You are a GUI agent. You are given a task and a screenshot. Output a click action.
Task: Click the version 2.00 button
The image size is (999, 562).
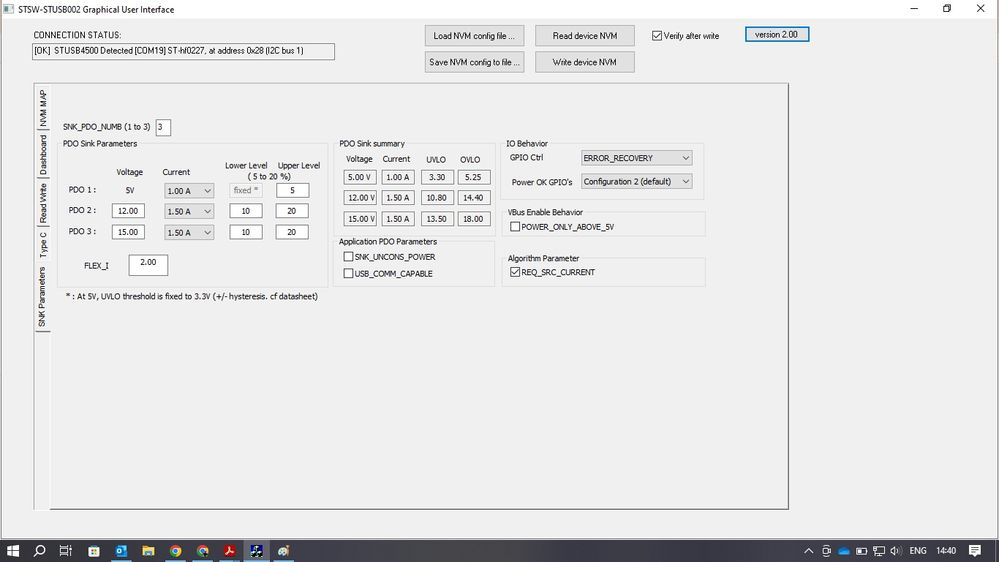point(777,34)
